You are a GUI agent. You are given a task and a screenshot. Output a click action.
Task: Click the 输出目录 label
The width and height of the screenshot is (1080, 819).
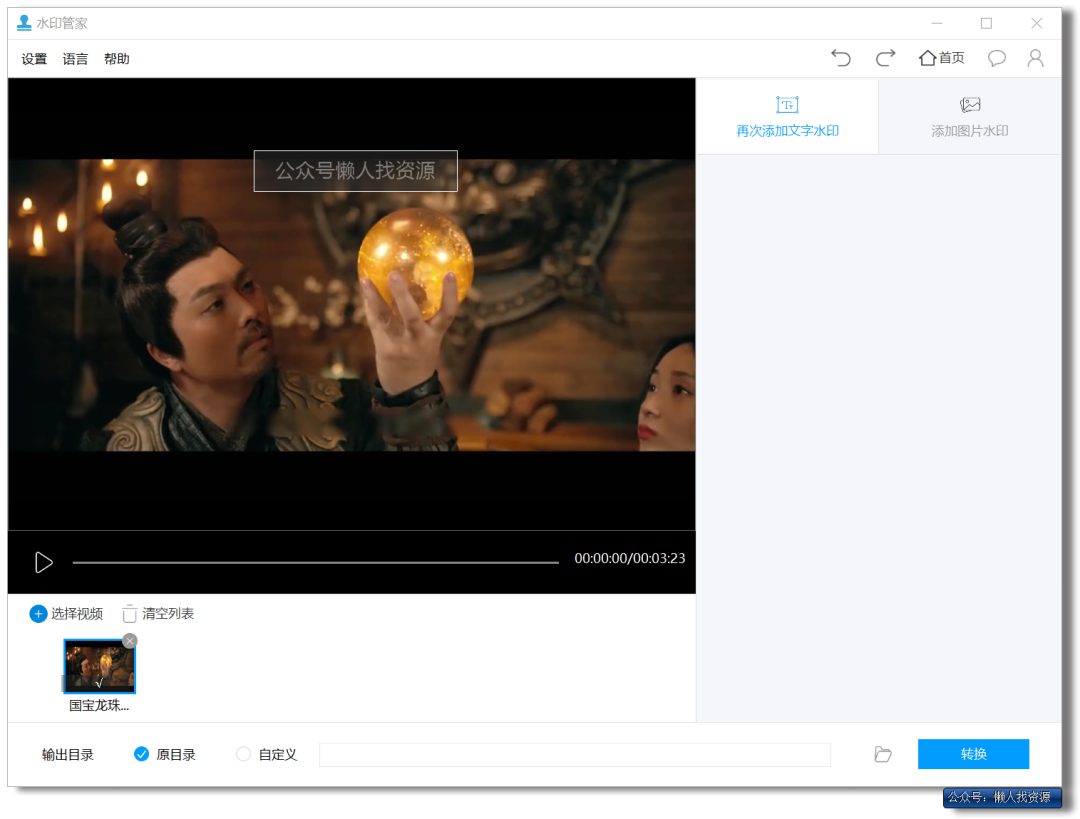point(68,754)
